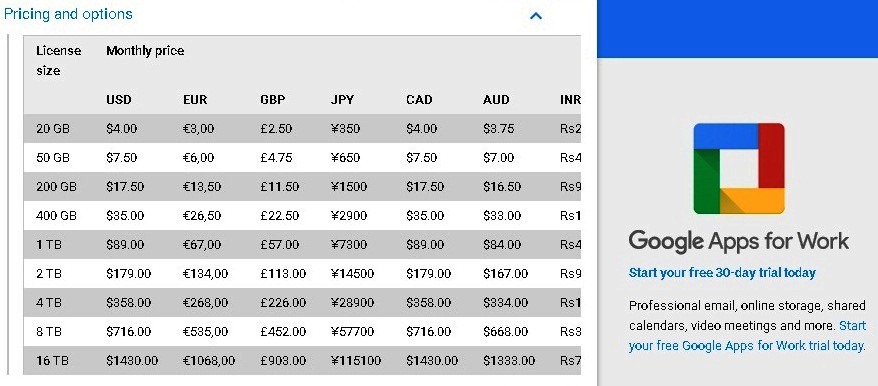Select the GBP column header
Viewport: 878px width, 386px height.
click(273, 100)
